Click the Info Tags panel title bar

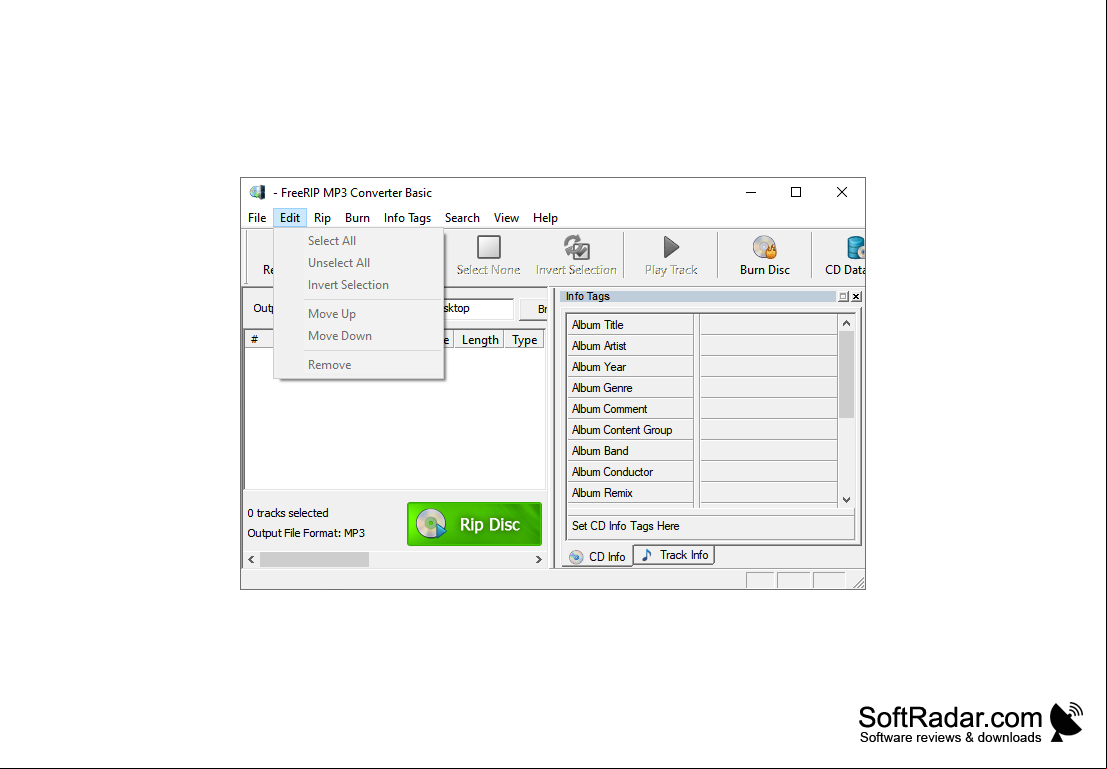pyautogui.click(x=699, y=297)
